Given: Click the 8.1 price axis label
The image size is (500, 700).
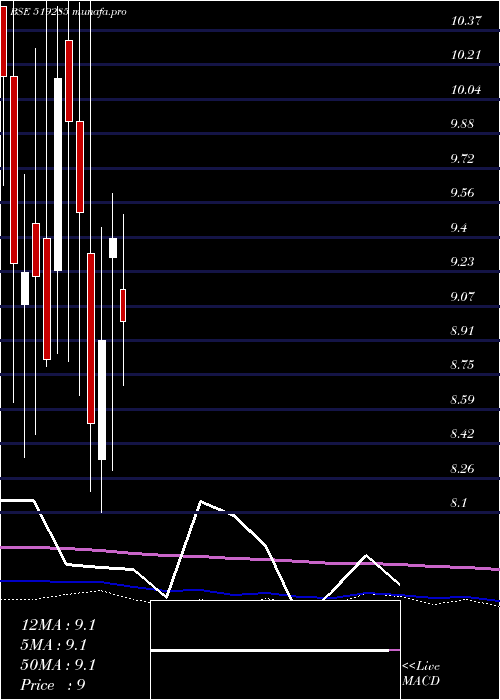Looking at the screenshot, I should click(458, 503).
